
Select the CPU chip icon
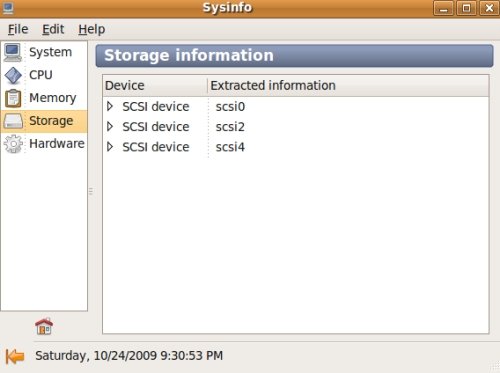pos(13,75)
